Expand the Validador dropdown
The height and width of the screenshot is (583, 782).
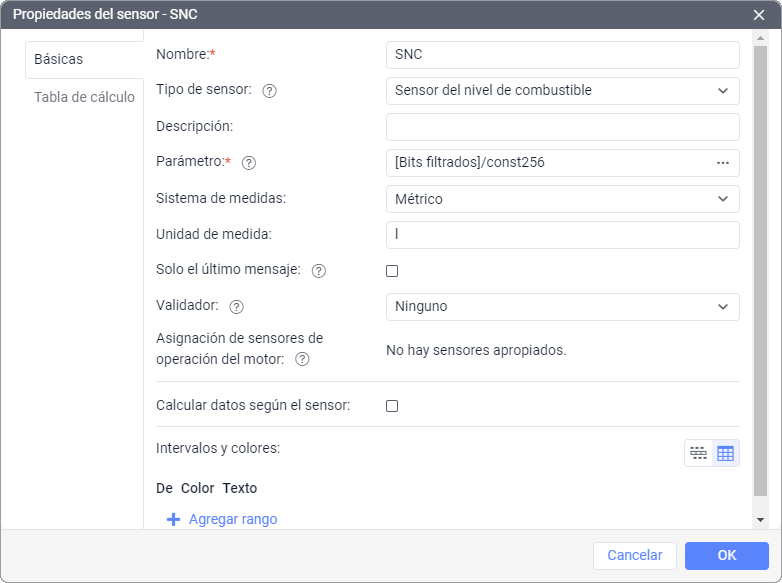click(x=562, y=307)
